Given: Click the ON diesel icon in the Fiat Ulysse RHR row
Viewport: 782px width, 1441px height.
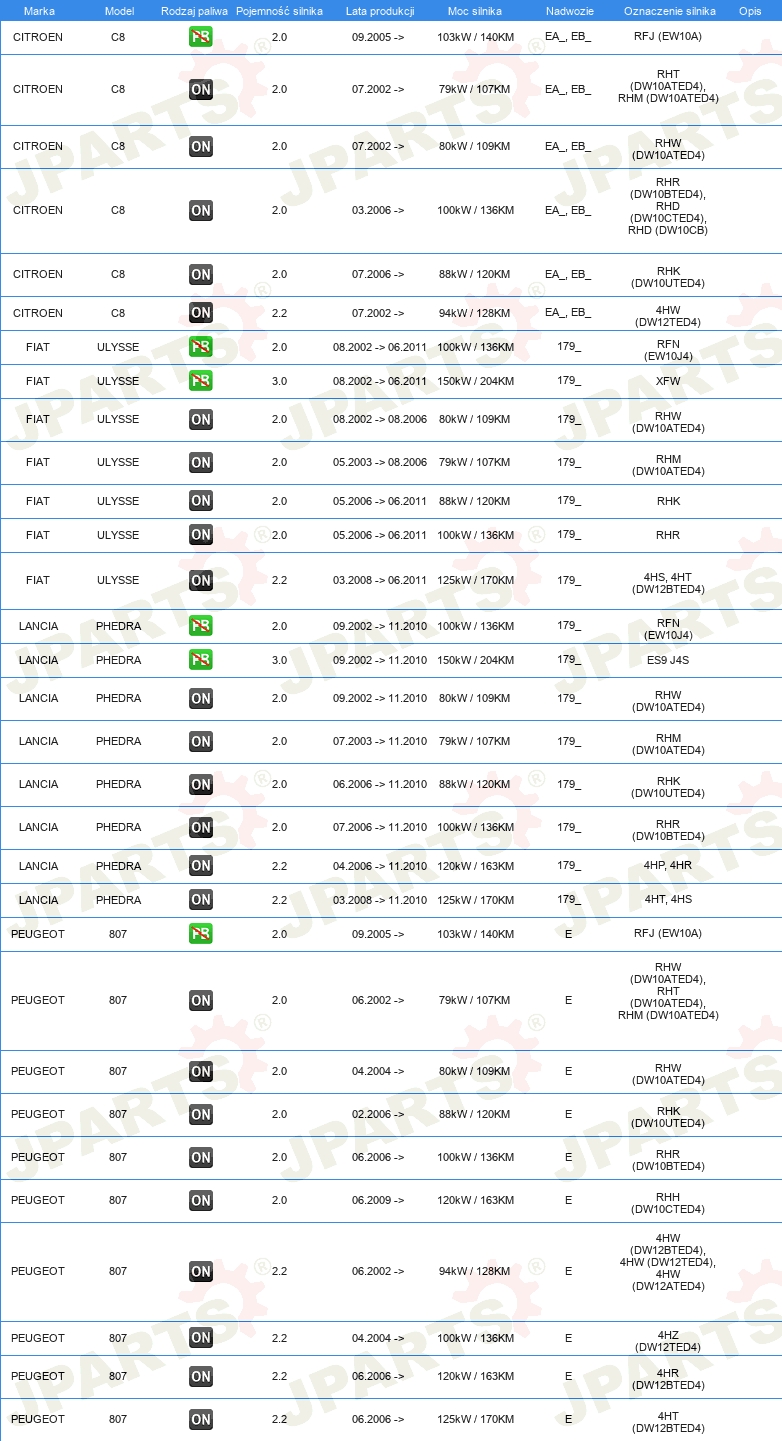Looking at the screenshot, I should (x=201, y=535).
